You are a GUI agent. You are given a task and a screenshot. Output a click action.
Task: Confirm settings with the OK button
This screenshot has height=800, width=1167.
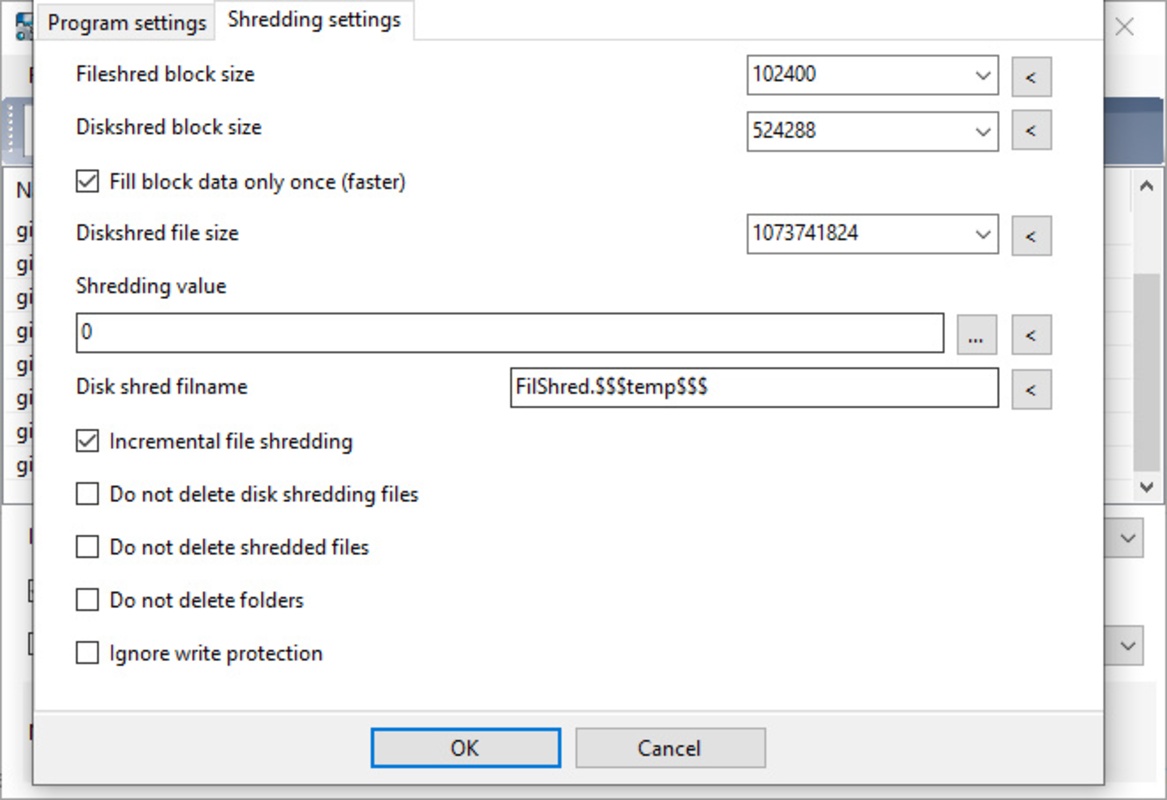(466, 748)
